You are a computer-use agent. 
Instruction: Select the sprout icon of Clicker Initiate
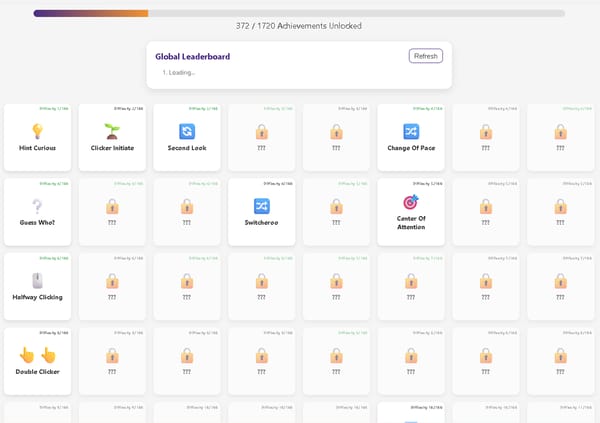pos(112,131)
